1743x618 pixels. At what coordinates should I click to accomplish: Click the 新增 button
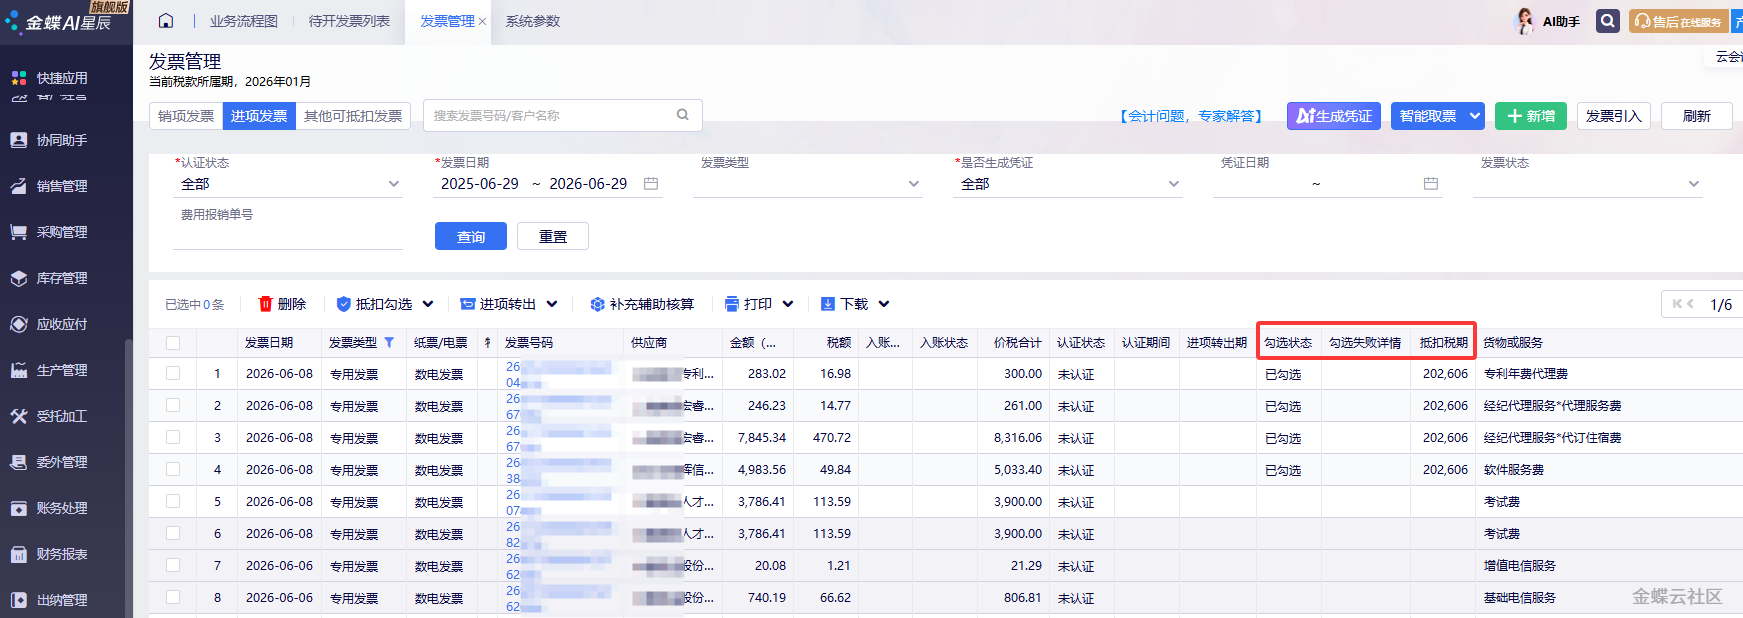(1531, 116)
